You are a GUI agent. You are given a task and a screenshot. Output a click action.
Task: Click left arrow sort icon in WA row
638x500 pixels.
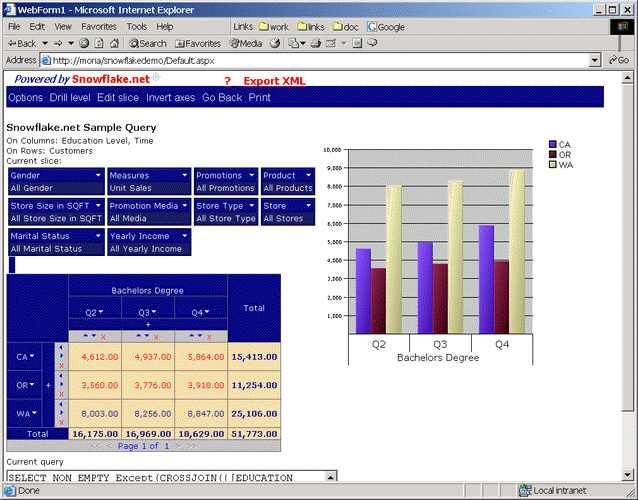pyautogui.click(x=61, y=404)
